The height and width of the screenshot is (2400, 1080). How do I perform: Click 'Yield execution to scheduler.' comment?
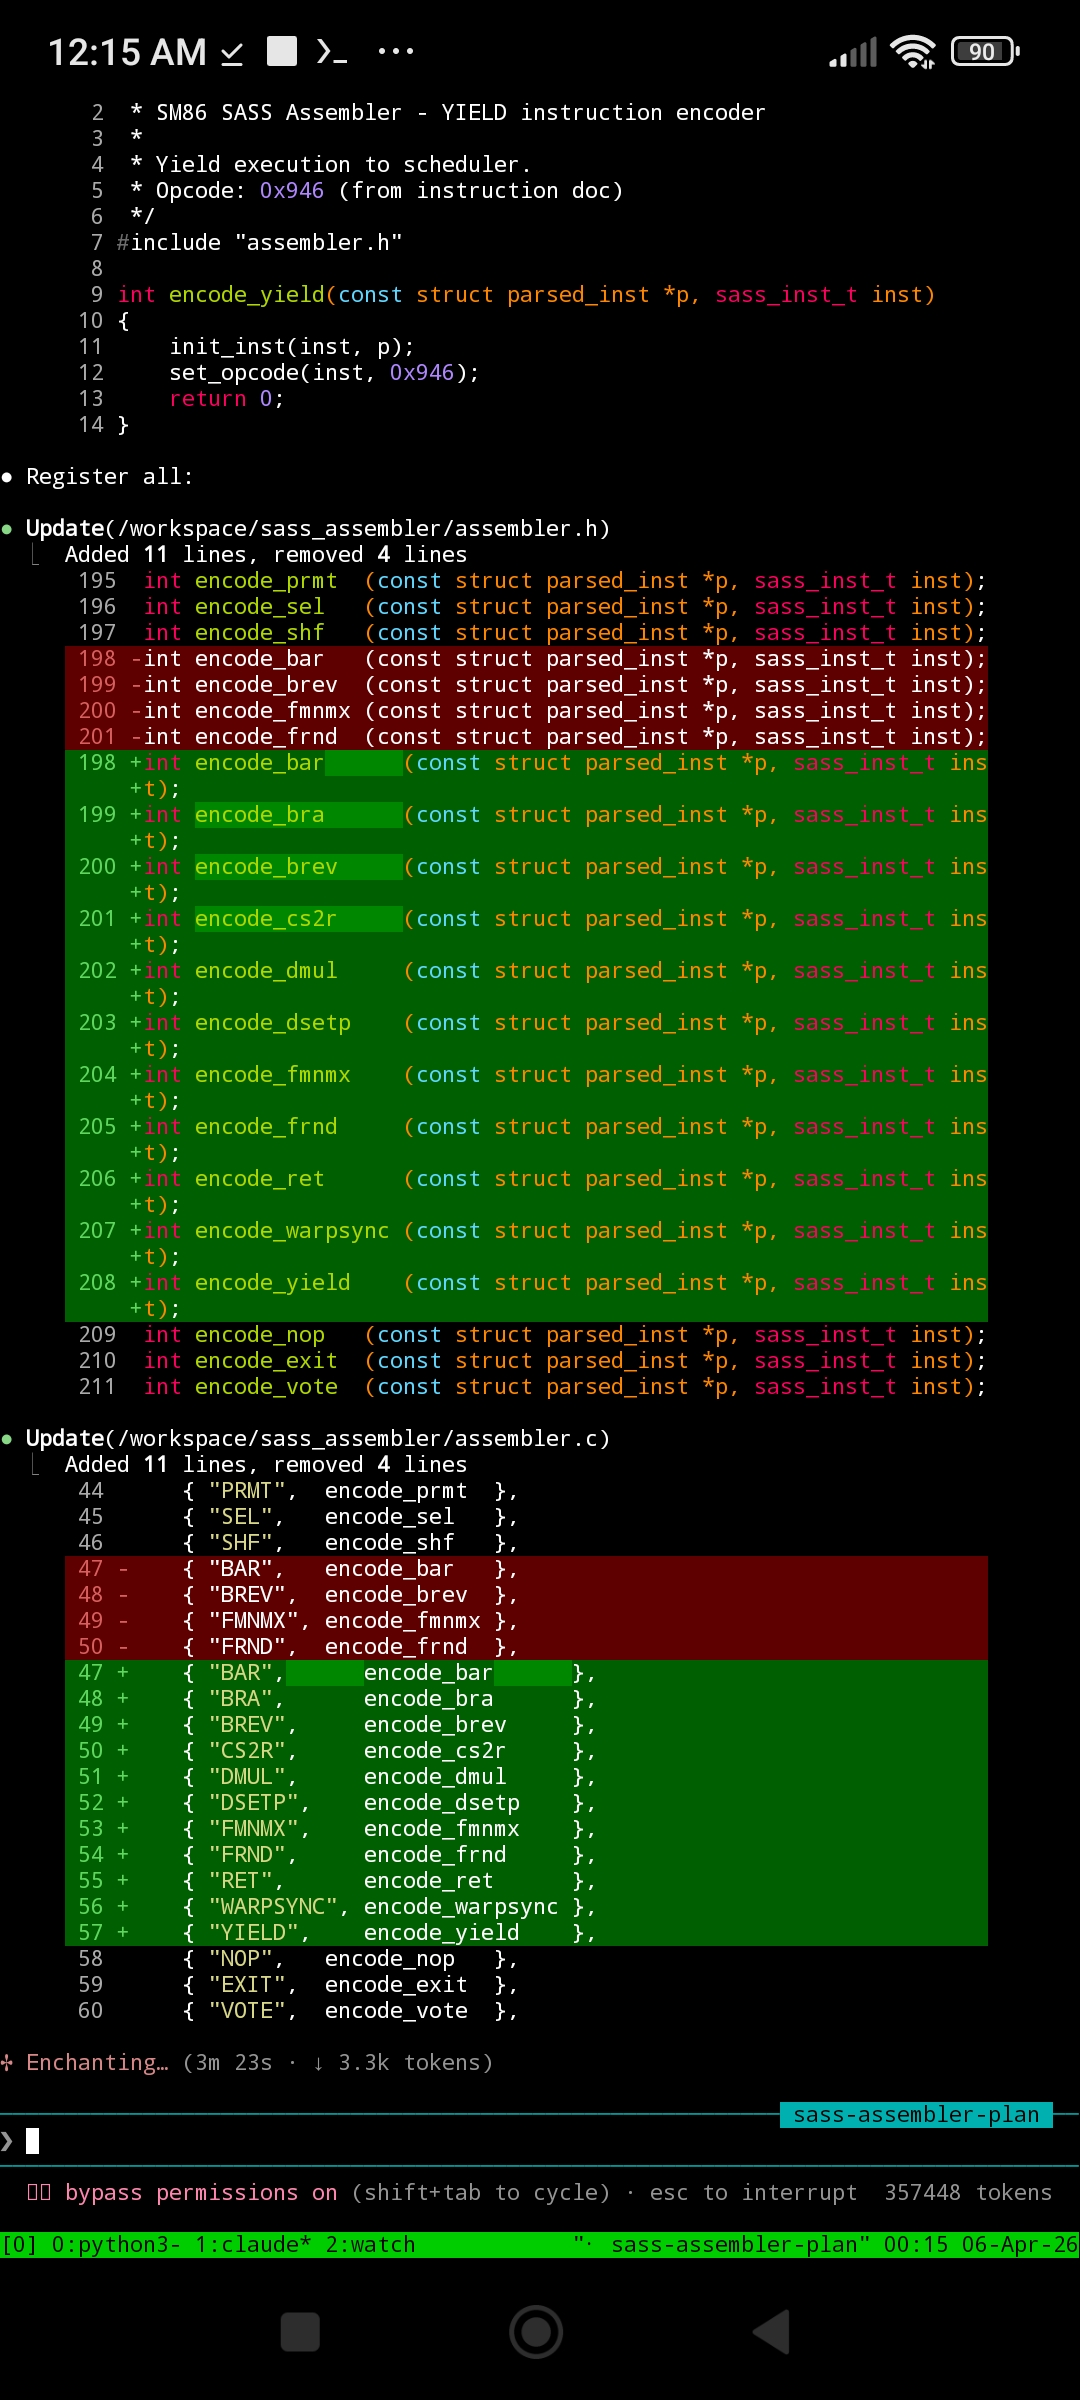pos(330,164)
